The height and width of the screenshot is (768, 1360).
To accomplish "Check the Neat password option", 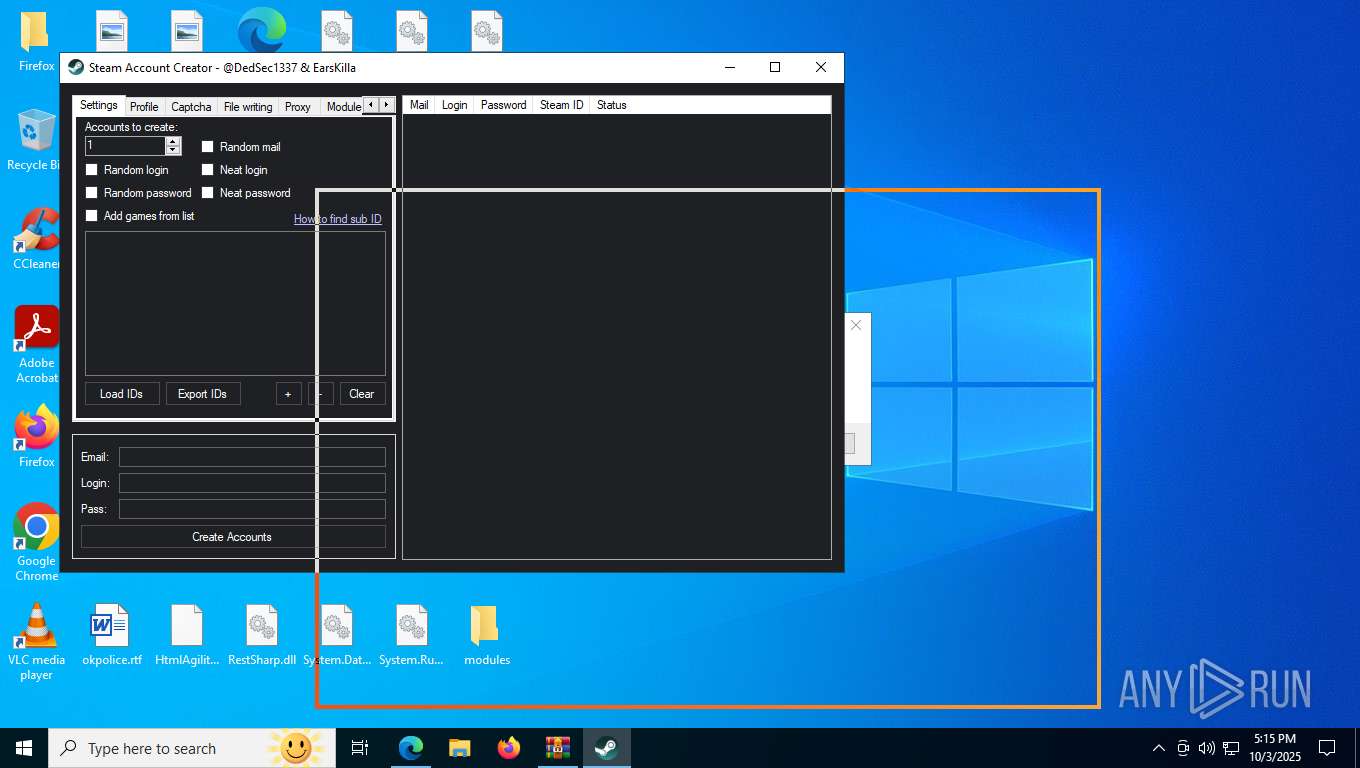I will 208,193.
